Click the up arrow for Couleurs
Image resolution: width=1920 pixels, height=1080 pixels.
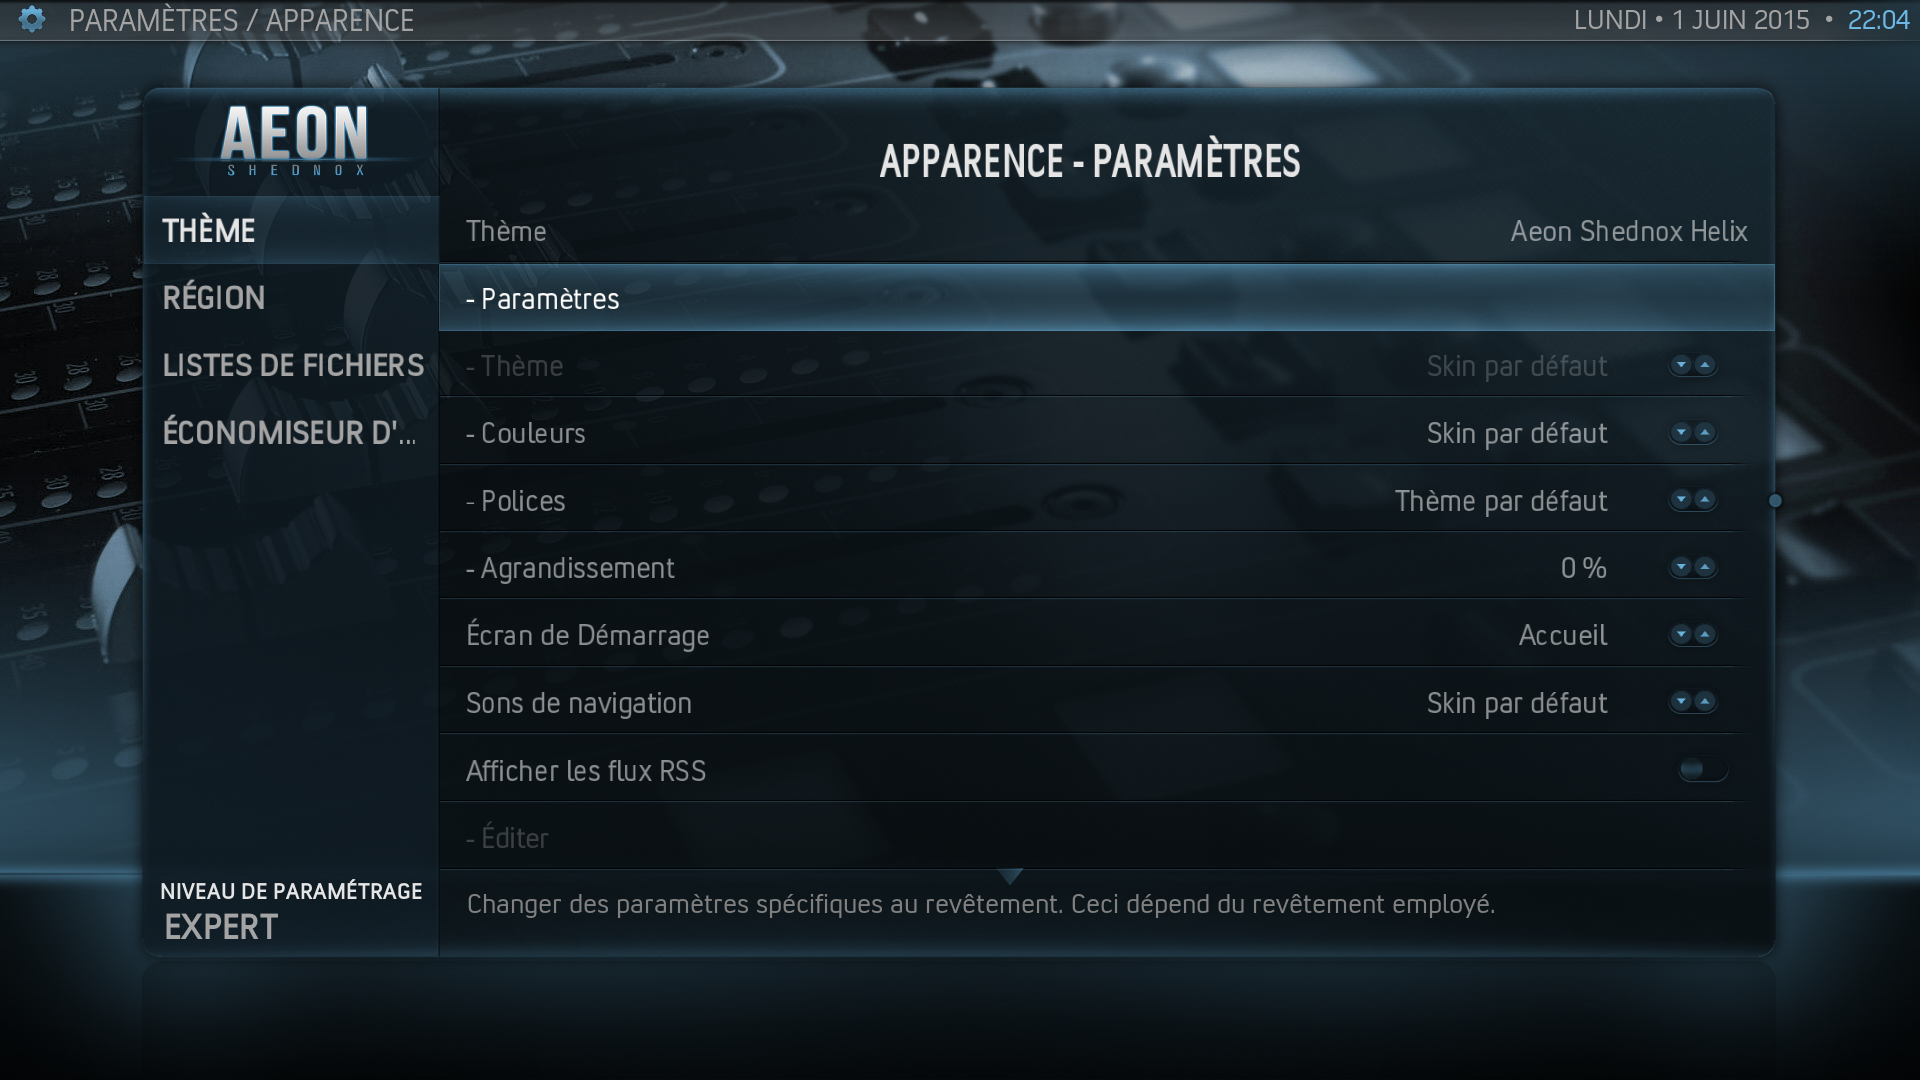[x=1705, y=432]
